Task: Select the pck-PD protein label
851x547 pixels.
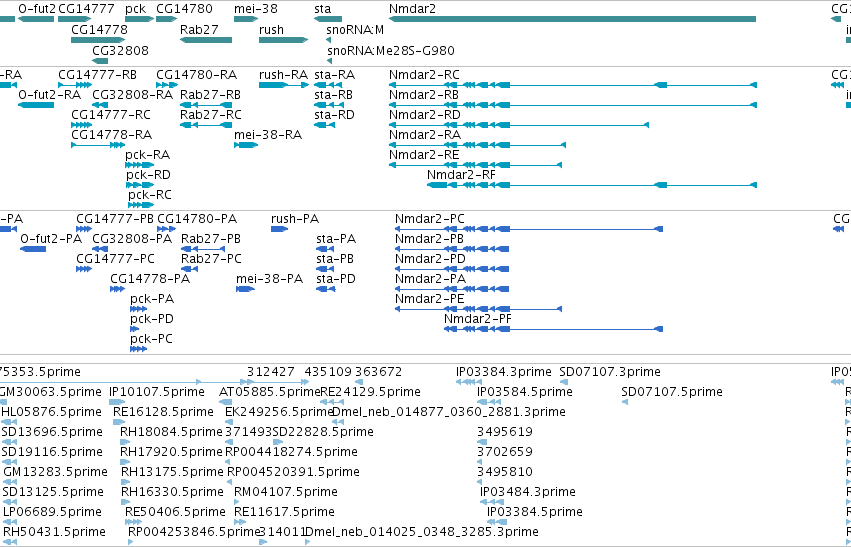Action: [x=151, y=319]
